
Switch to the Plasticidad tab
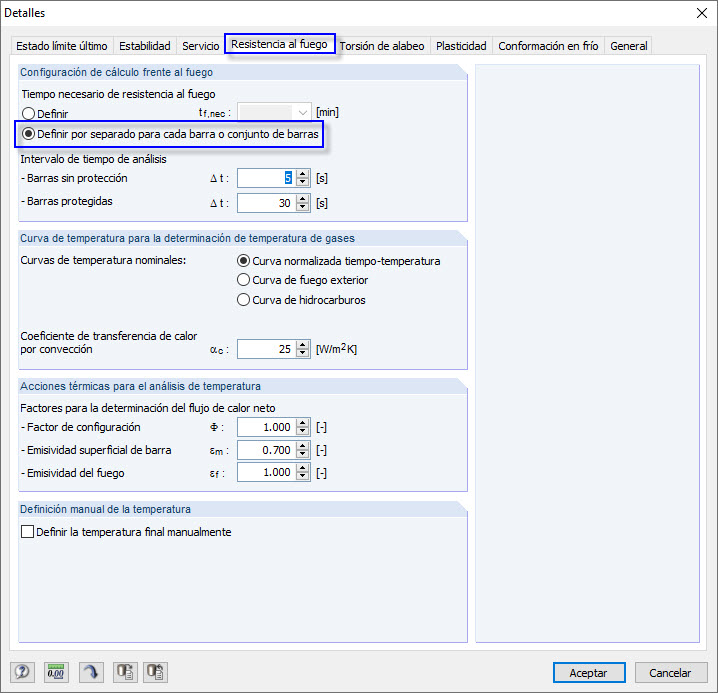461,46
